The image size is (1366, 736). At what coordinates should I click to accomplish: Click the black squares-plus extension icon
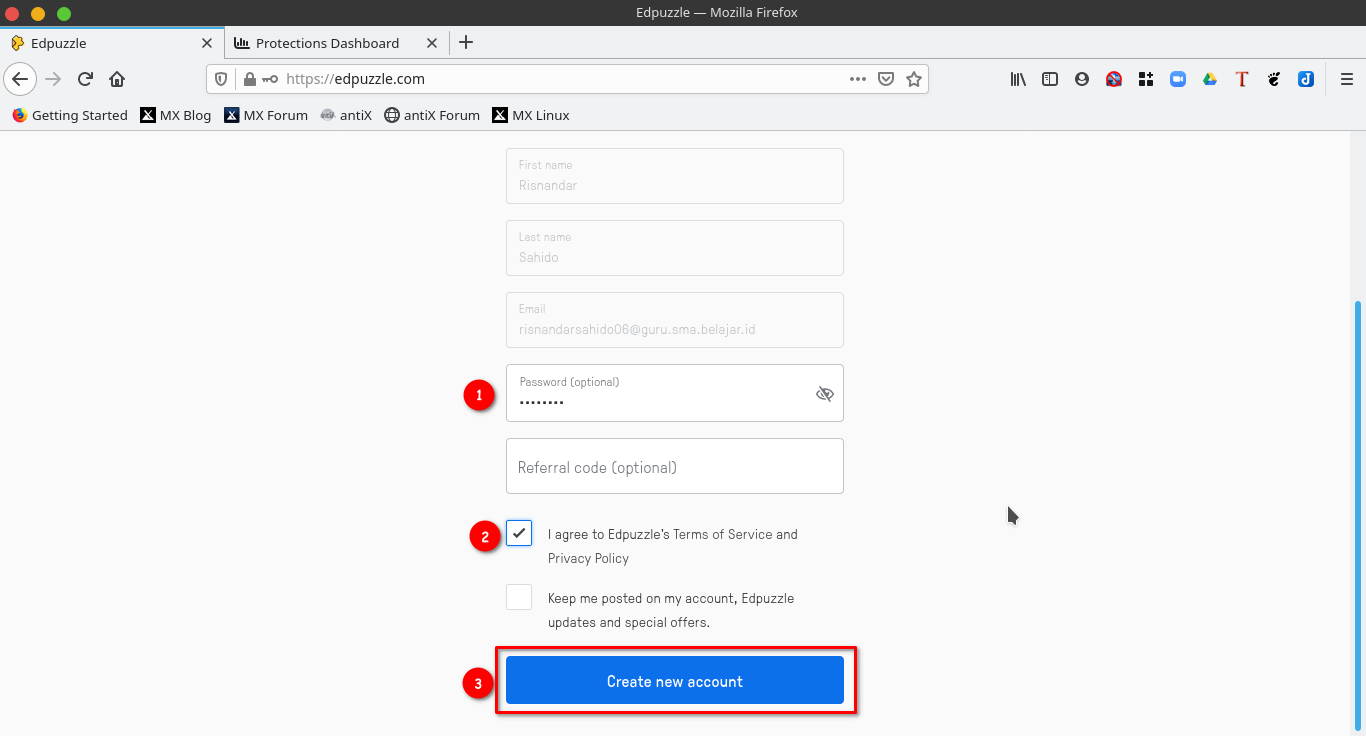[1146, 79]
